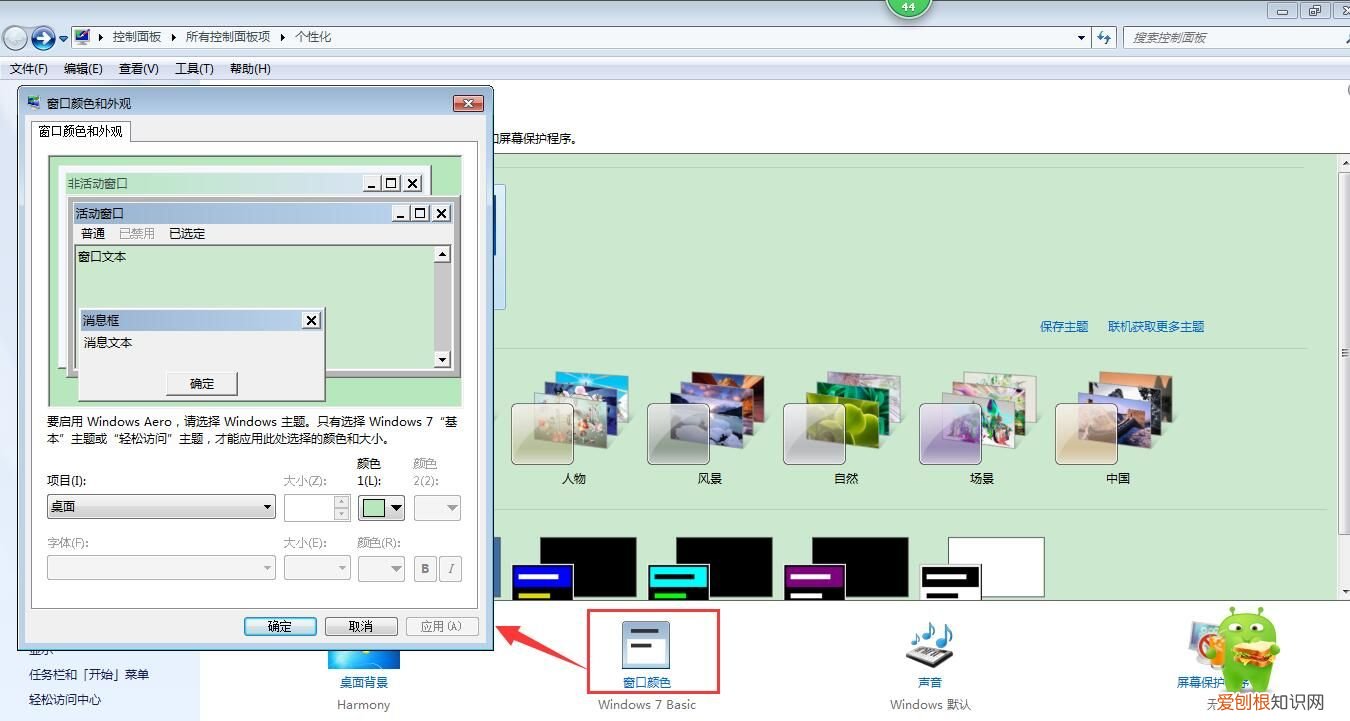Screen dimensions: 1350x721
Task: Expand the address bar history dropdown
Action: [x=1082, y=38]
